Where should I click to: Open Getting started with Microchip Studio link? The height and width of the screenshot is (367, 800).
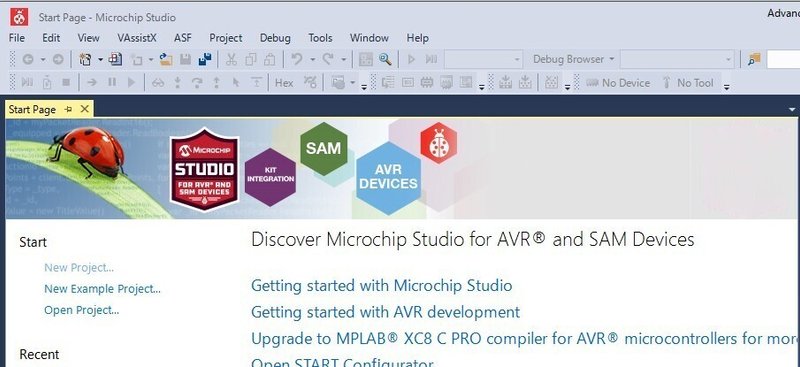(x=382, y=285)
